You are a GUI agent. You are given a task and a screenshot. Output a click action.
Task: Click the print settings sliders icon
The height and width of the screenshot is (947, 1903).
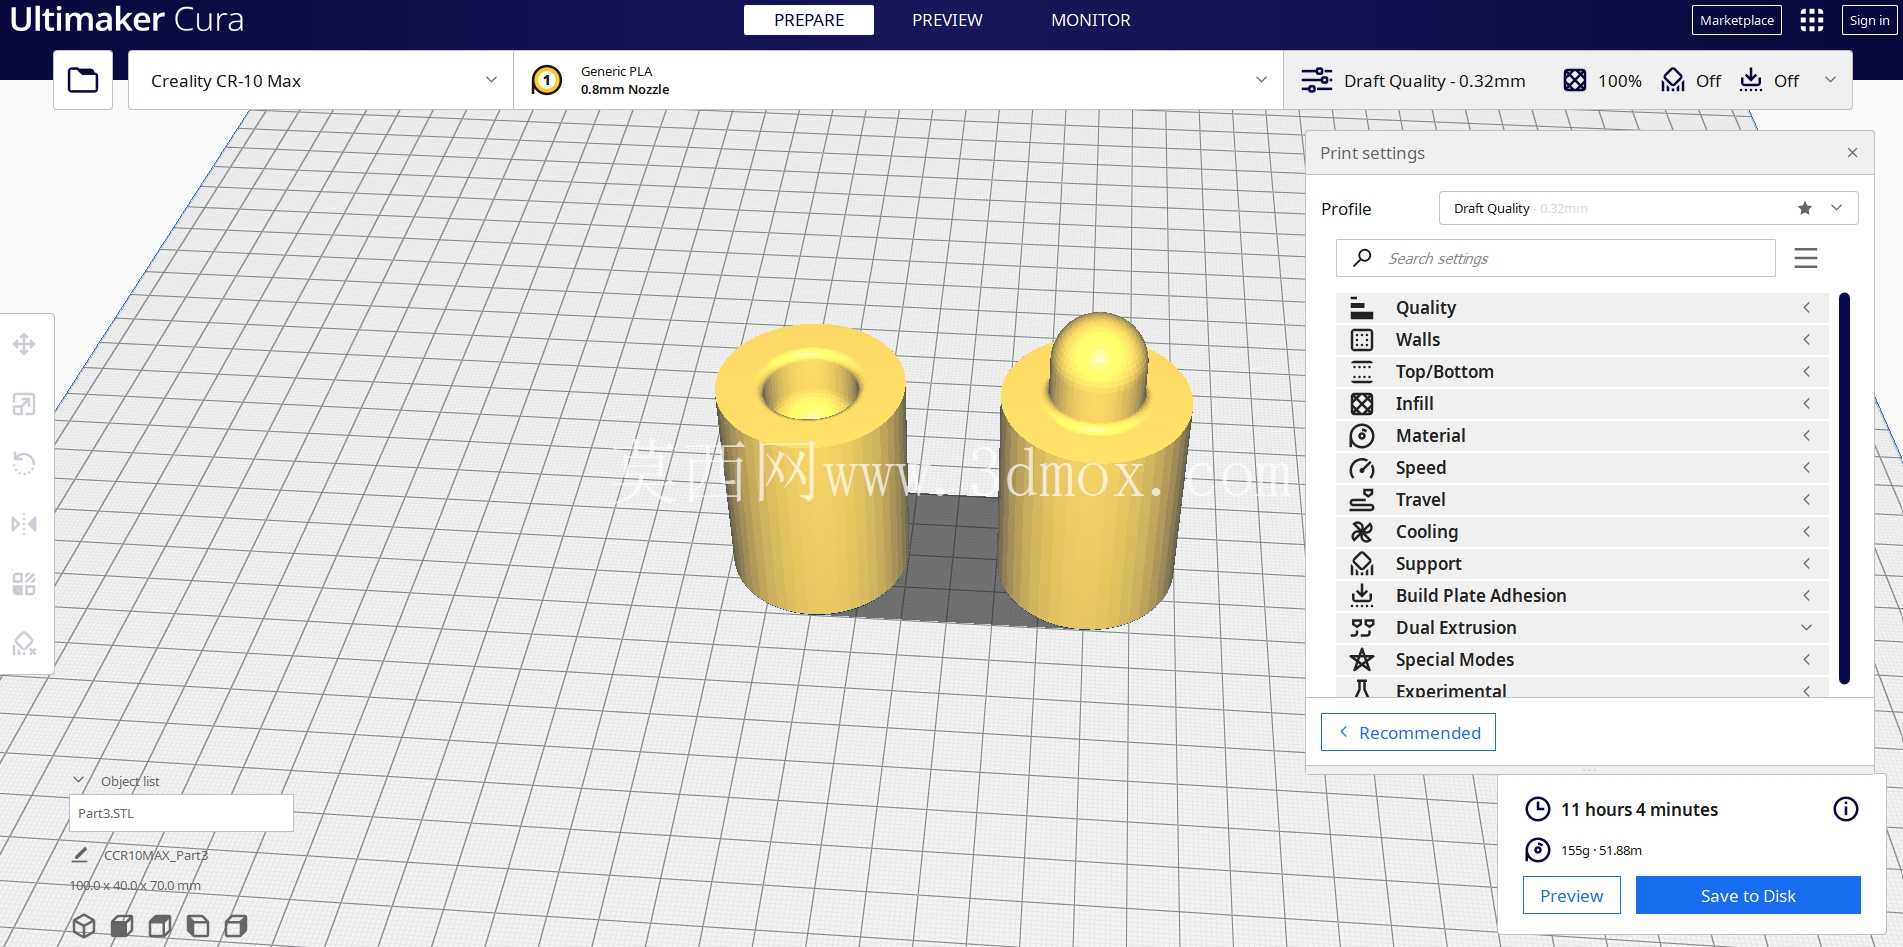pos(1316,80)
